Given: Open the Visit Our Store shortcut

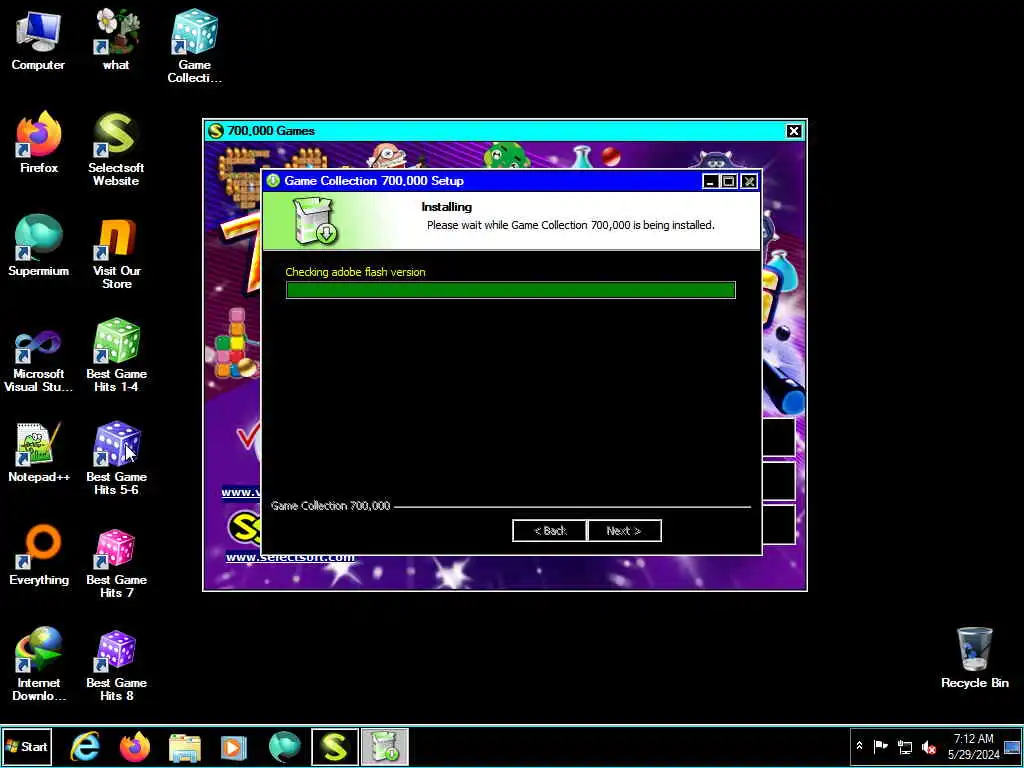Looking at the screenshot, I should pyautogui.click(x=116, y=252).
